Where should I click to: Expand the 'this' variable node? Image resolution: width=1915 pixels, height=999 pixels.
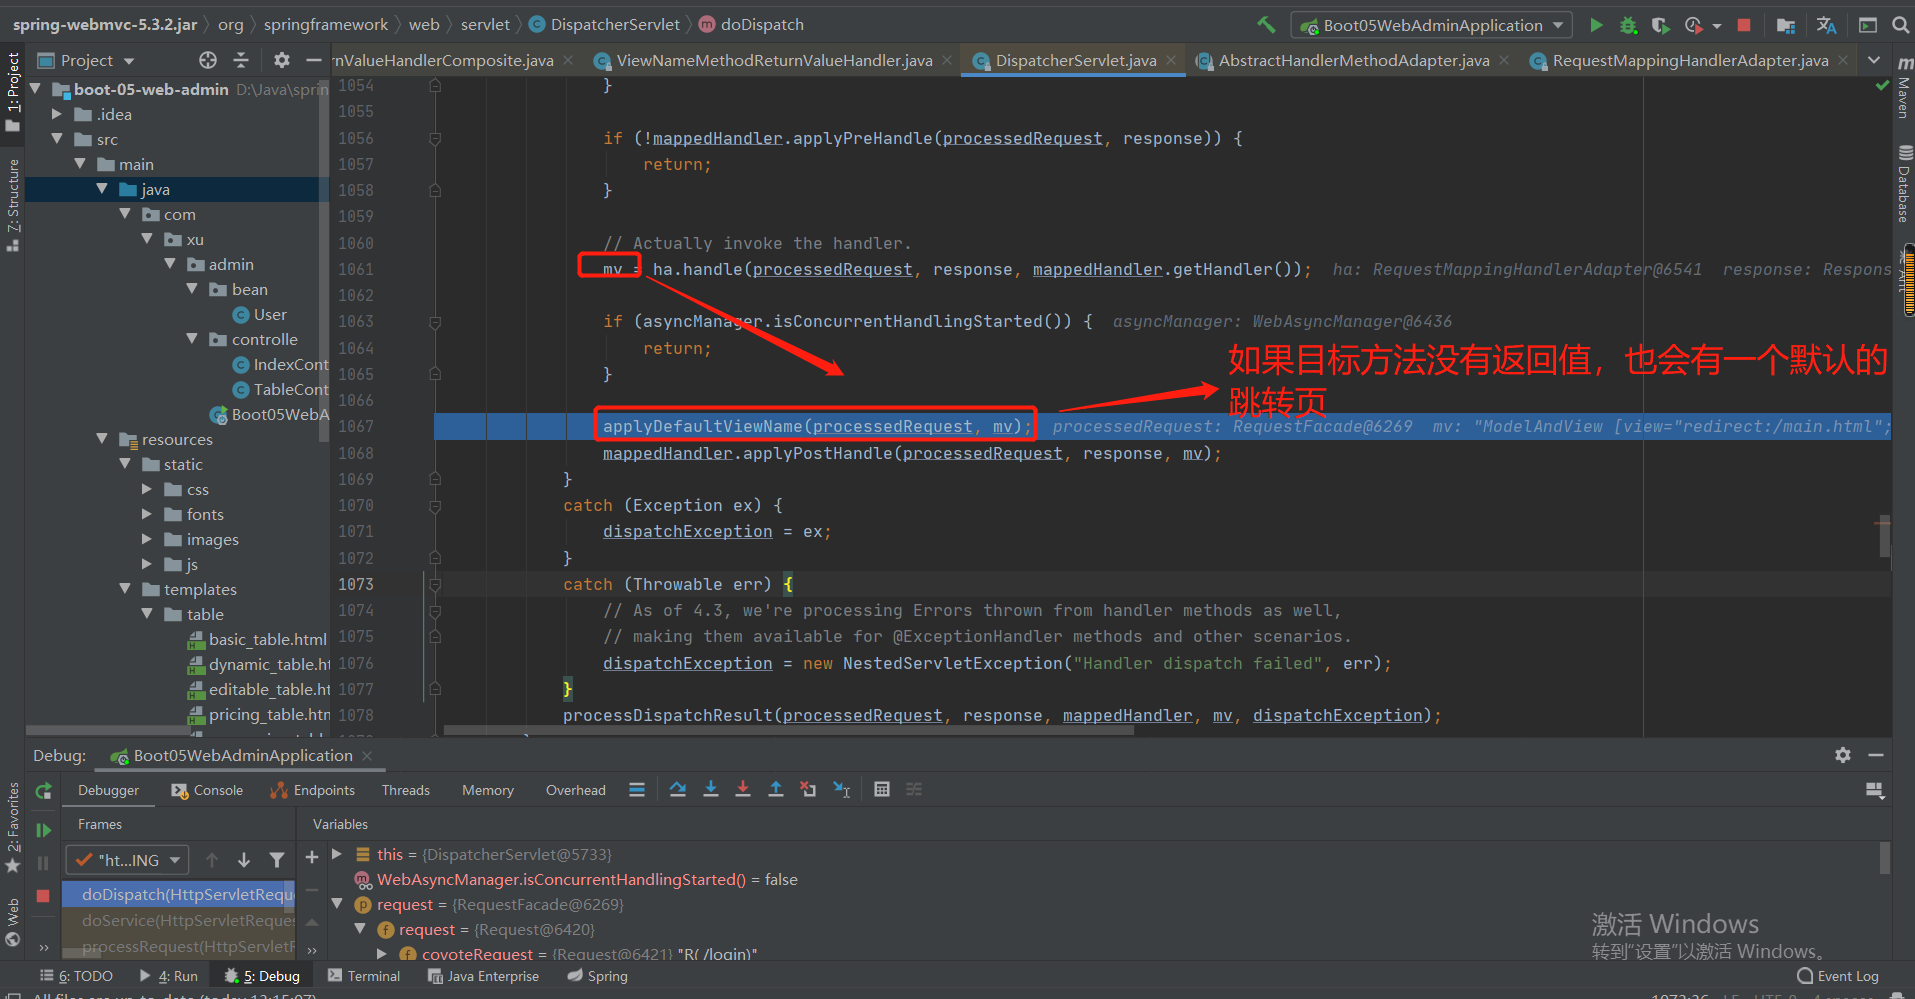337,854
